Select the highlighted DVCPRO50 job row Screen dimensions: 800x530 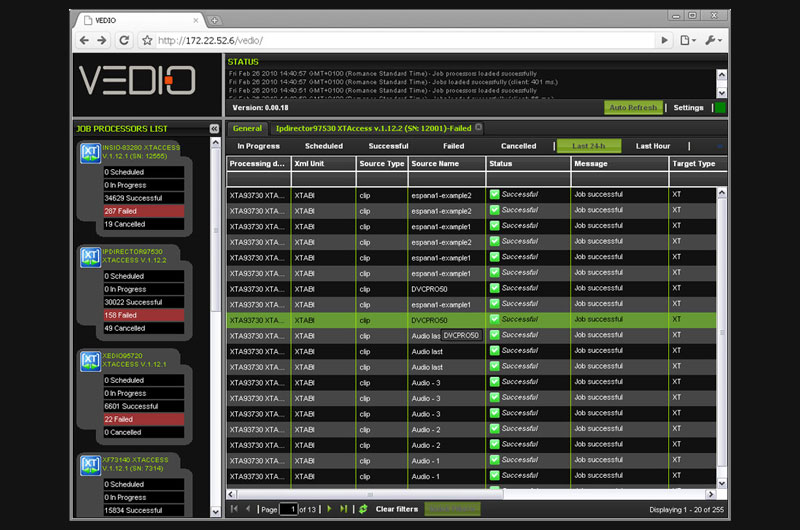471,320
